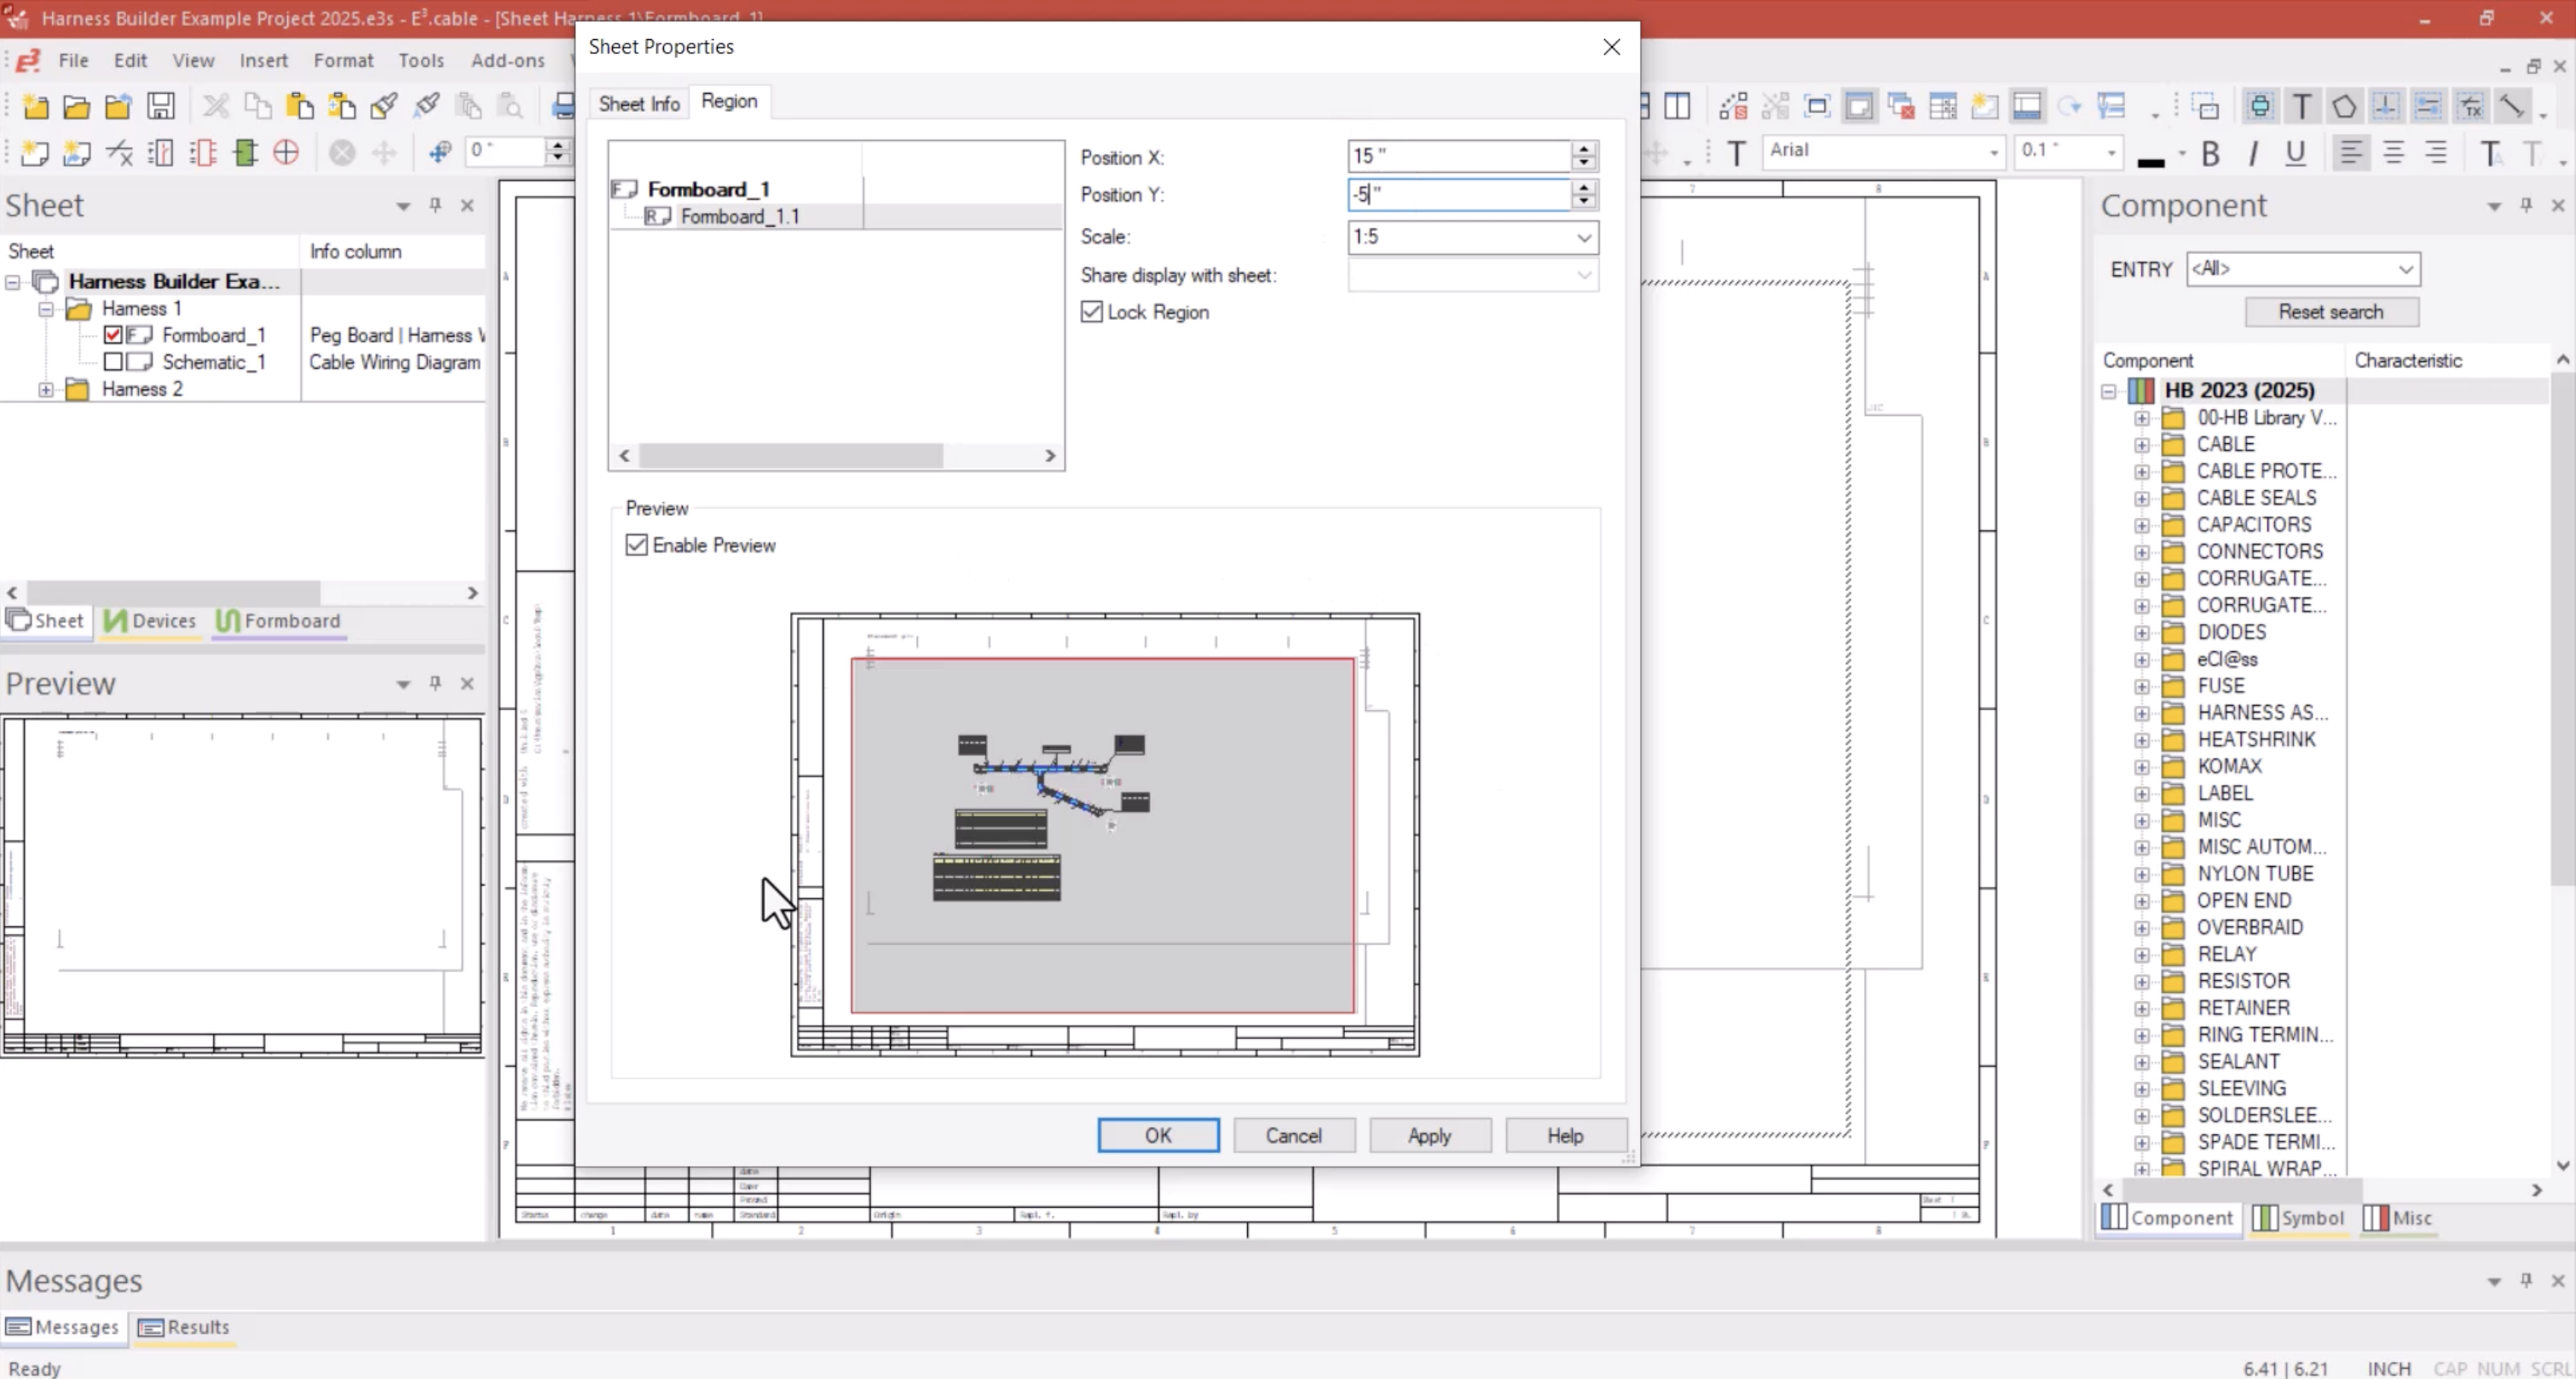
Task: Uncheck the Lock Region checkbox
Action: [x=1092, y=312]
